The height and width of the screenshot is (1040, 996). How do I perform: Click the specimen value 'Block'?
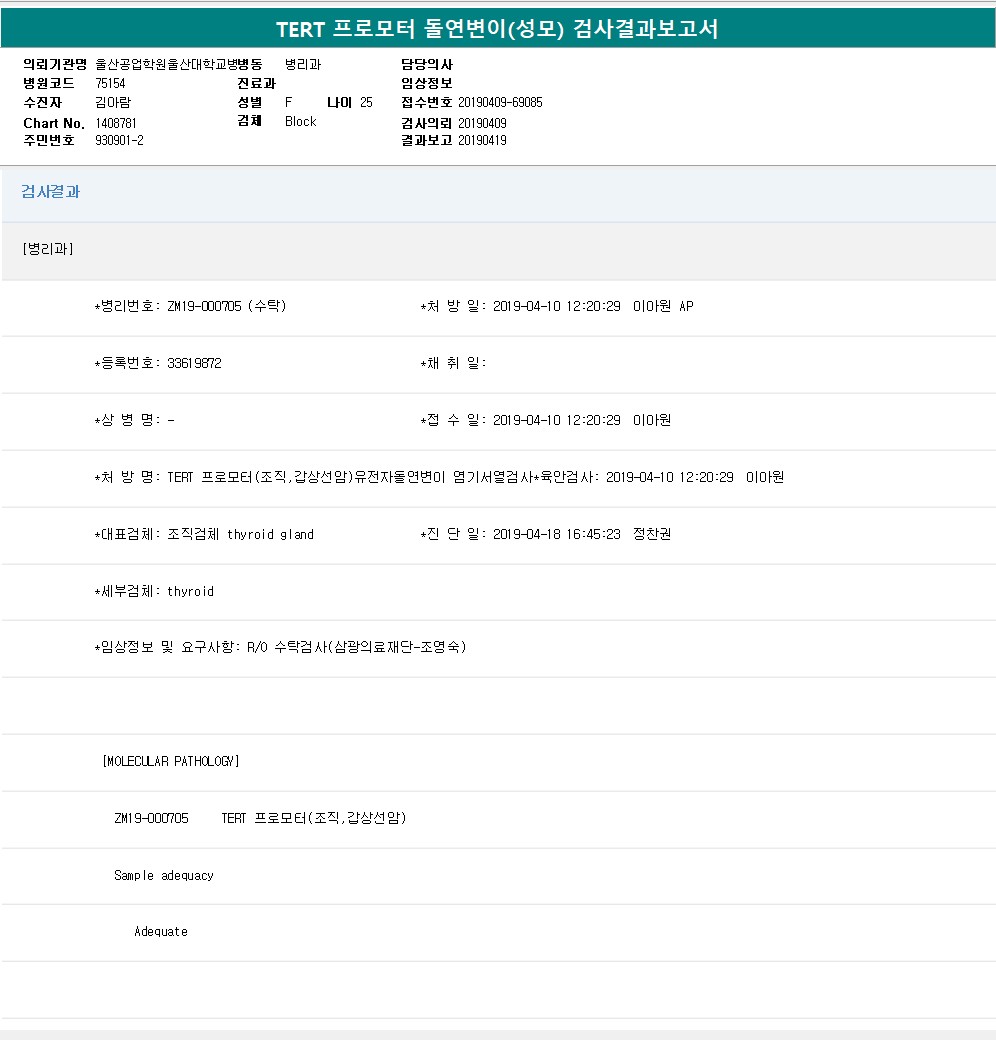click(x=300, y=121)
